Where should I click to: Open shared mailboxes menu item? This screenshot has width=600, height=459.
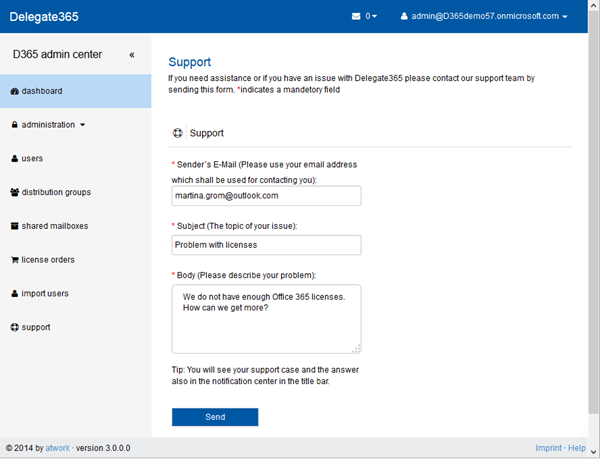(x=54, y=226)
